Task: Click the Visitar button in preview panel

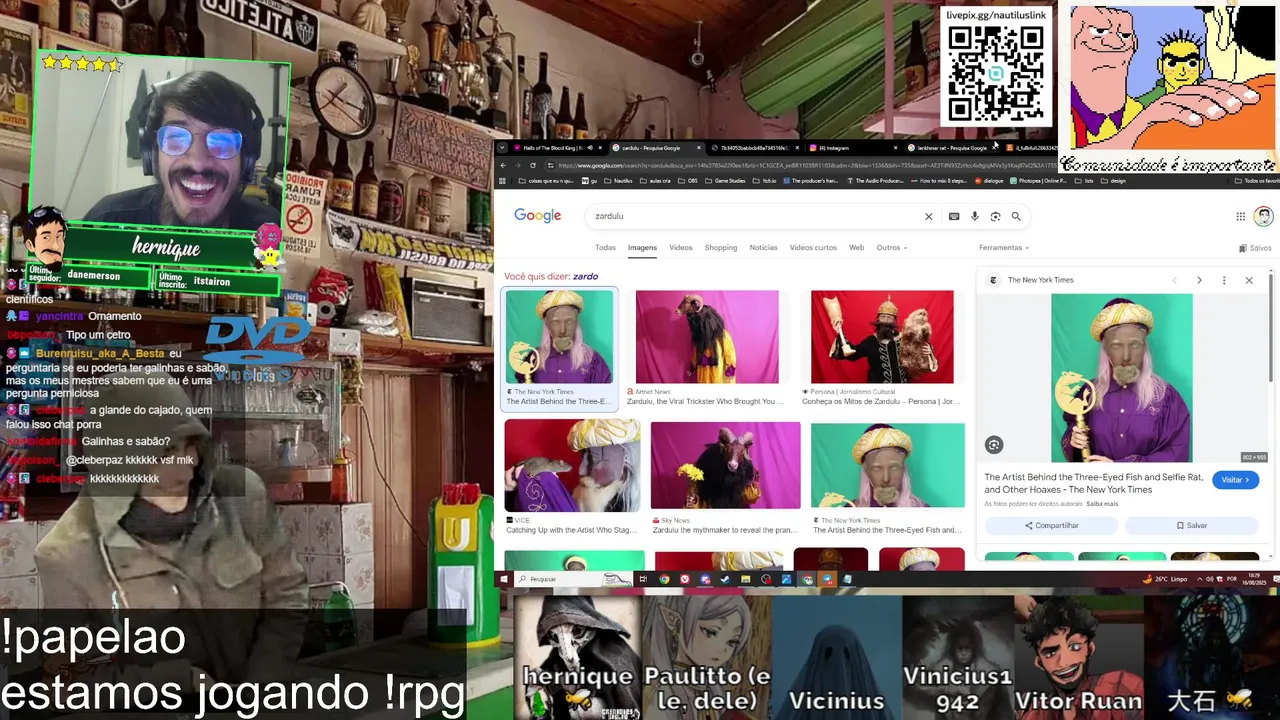Action: click(1236, 480)
